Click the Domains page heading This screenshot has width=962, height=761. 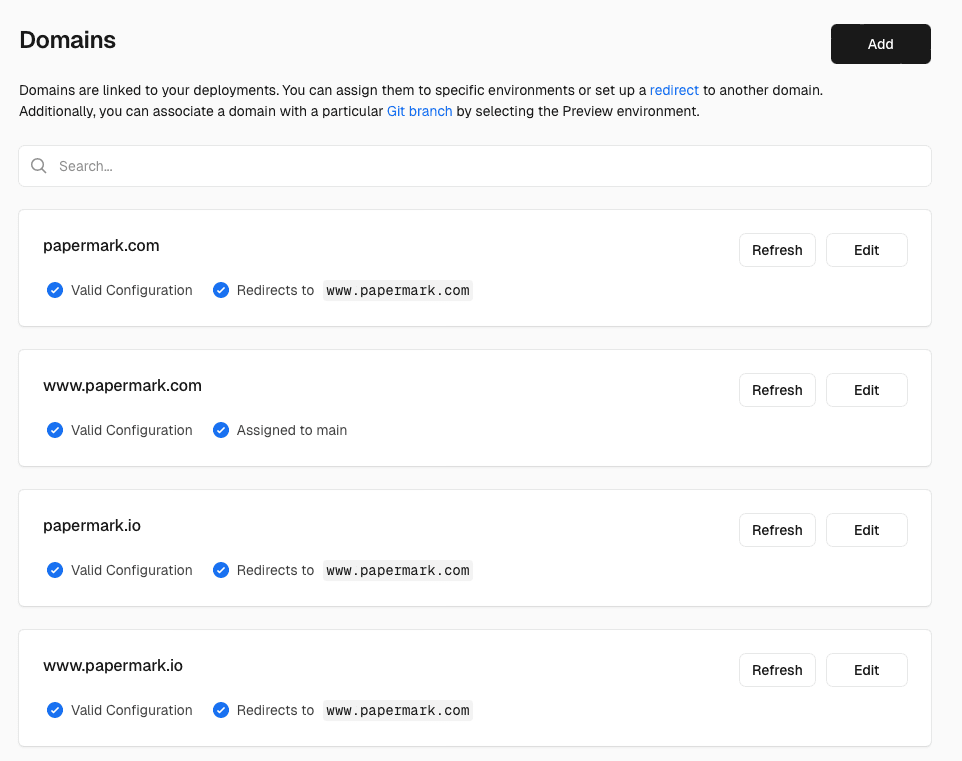(x=67, y=40)
